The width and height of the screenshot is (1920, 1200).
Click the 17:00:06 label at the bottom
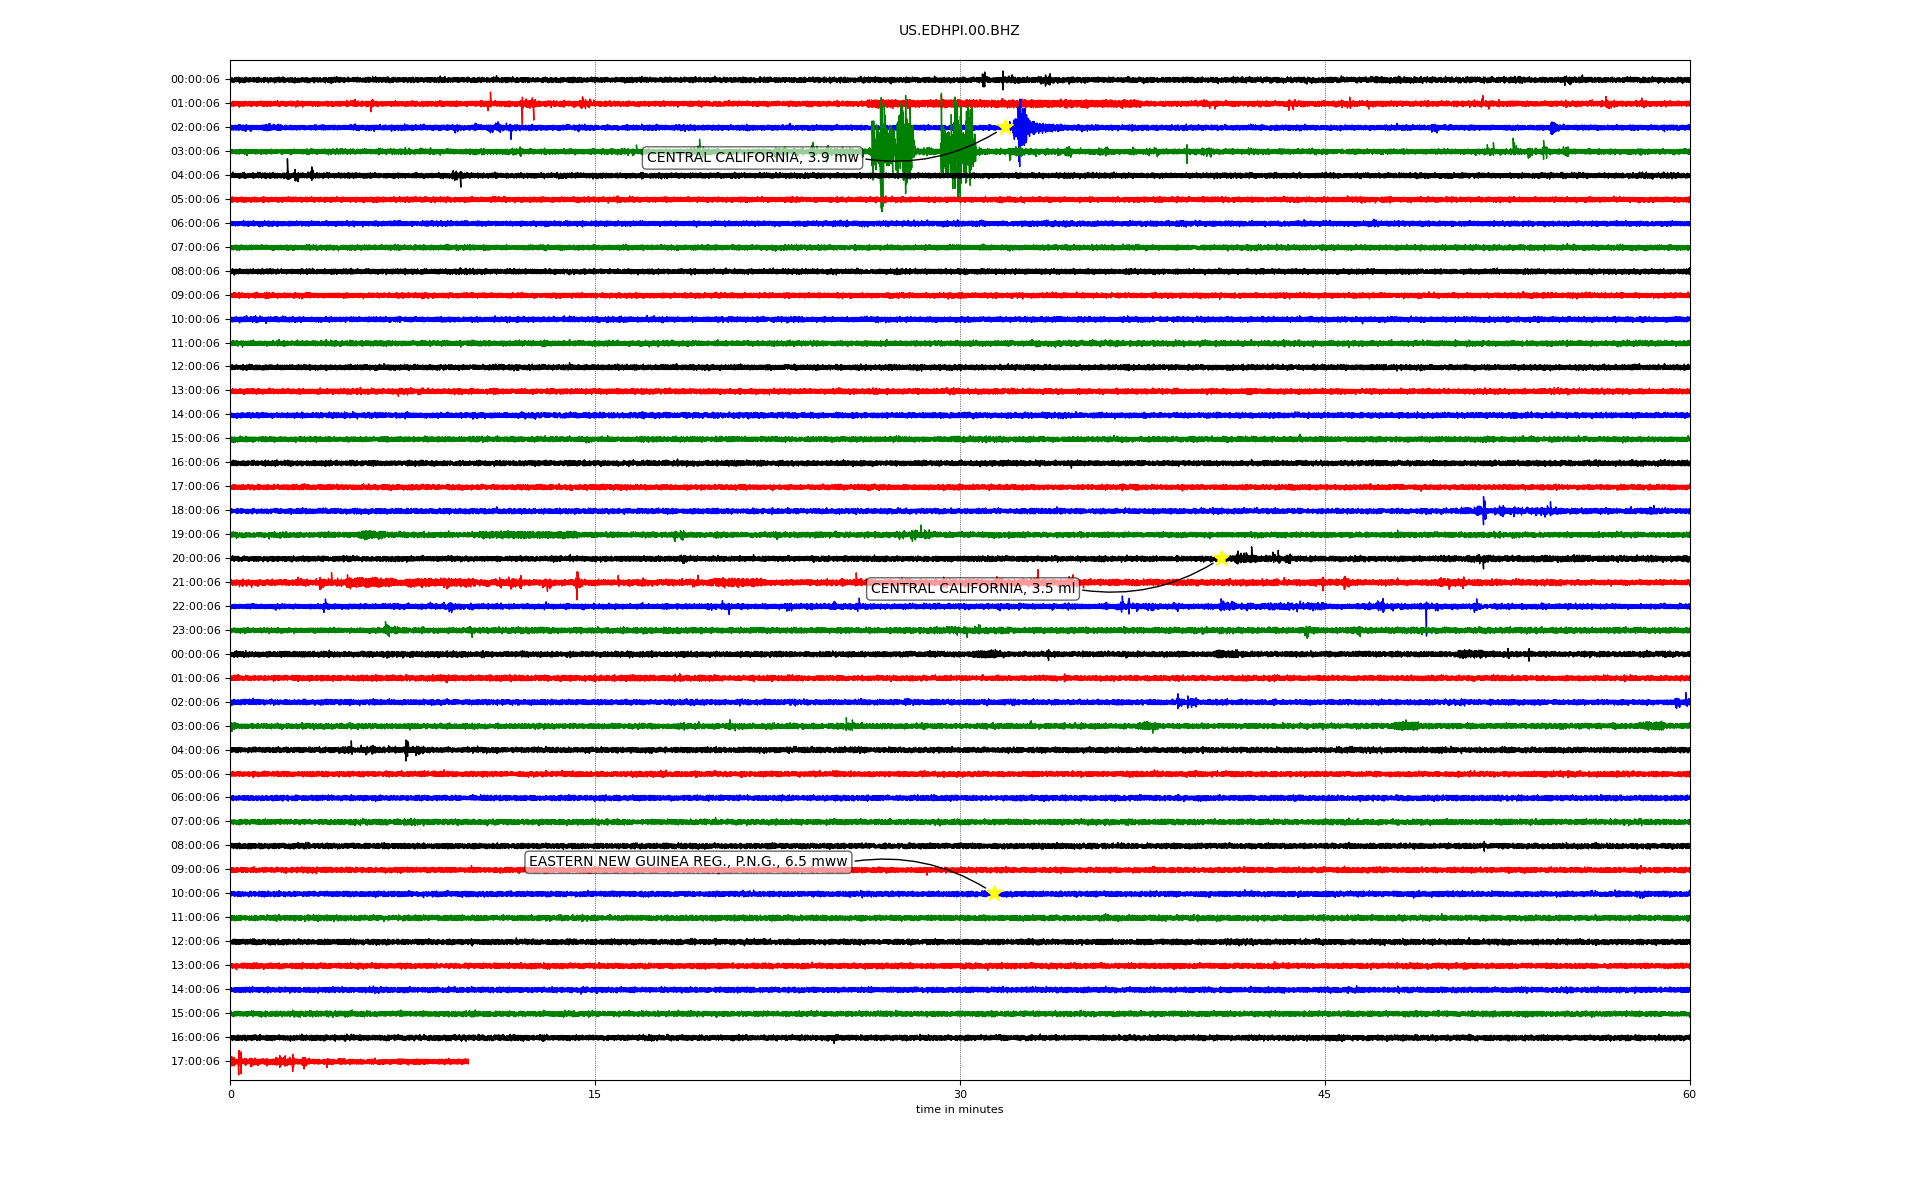click(x=195, y=1062)
